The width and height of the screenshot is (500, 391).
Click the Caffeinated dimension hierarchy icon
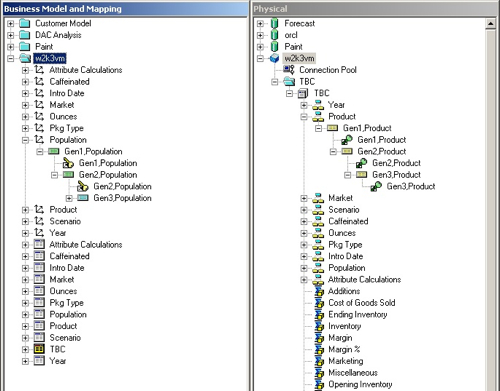[x=39, y=82]
